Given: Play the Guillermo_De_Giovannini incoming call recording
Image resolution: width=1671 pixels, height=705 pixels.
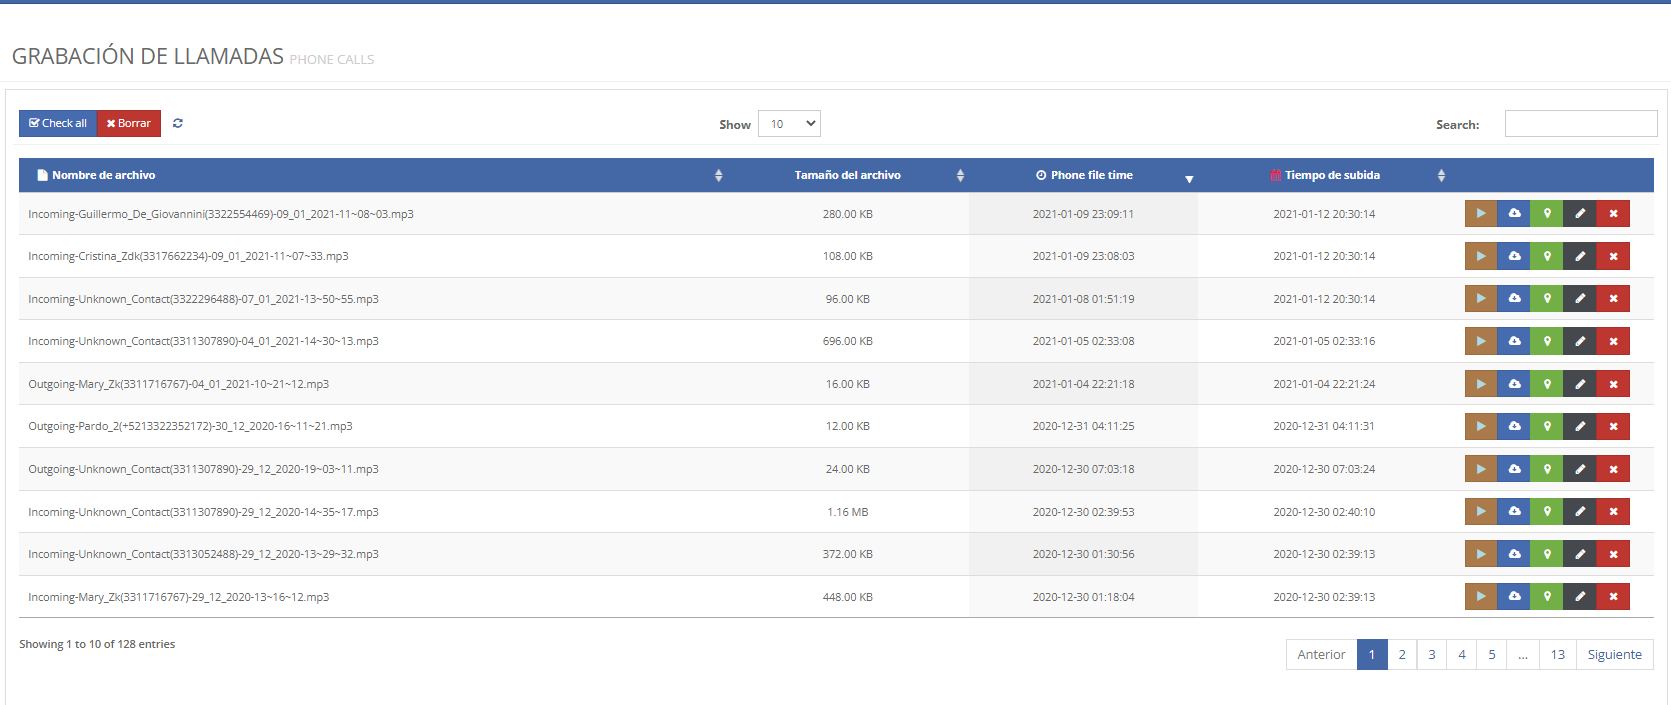Looking at the screenshot, I should click(1480, 213).
